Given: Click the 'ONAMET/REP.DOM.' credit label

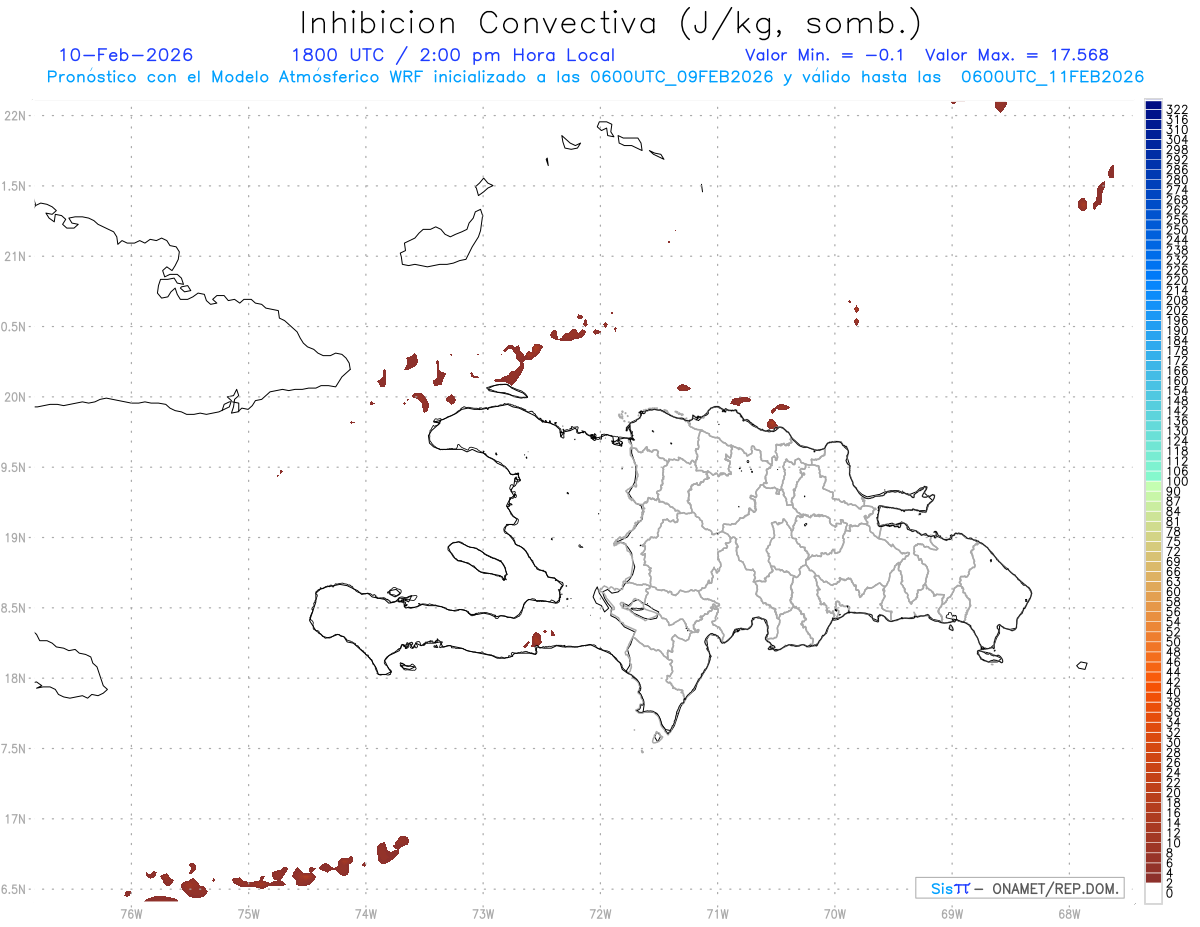Looking at the screenshot, I should 1055,888.
